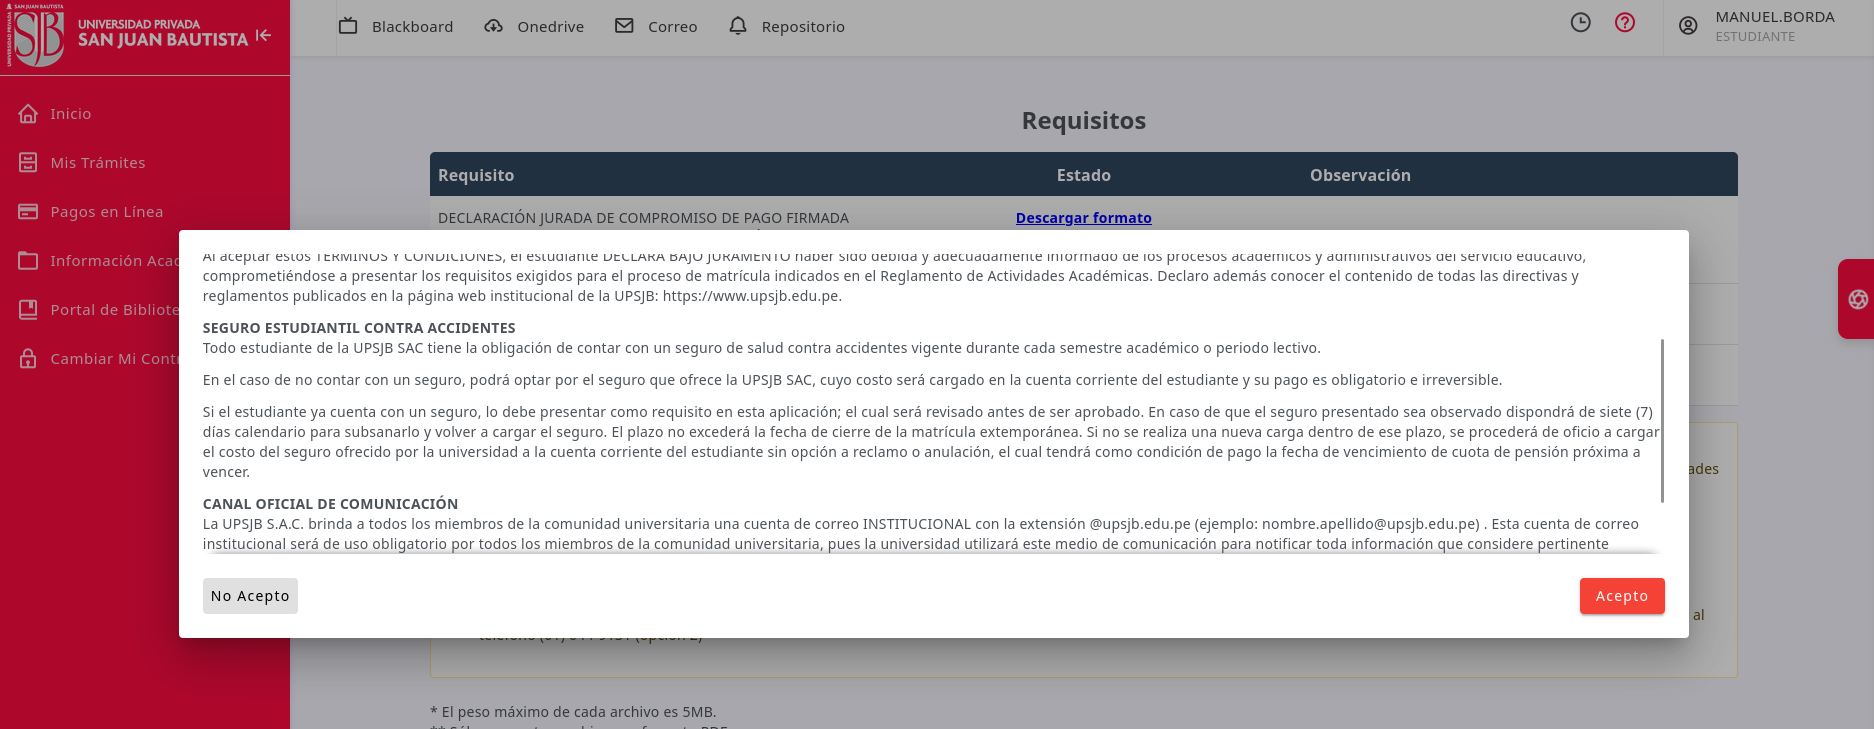The width and height of the screenshot is (1874, 729).
Task: Collapse the sidebar with arrow icon
Action: [263, 35]
